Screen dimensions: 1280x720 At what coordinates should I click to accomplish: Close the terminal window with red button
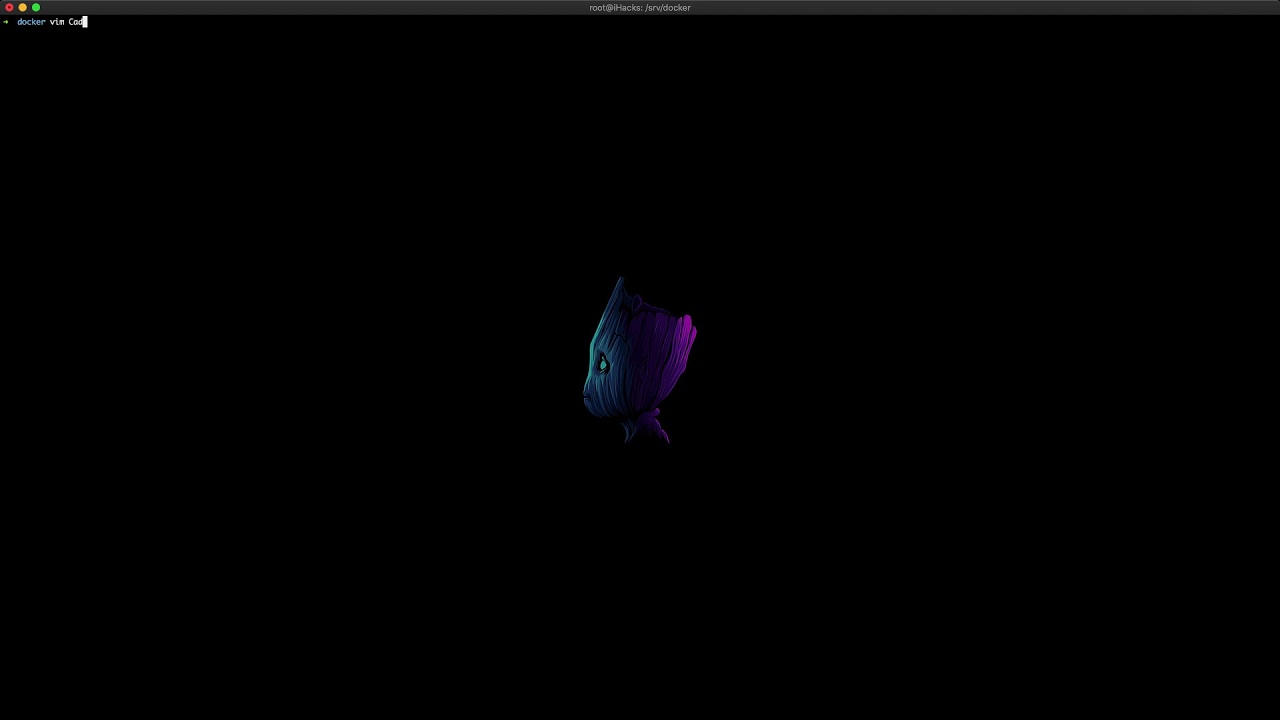coord(9,7)
